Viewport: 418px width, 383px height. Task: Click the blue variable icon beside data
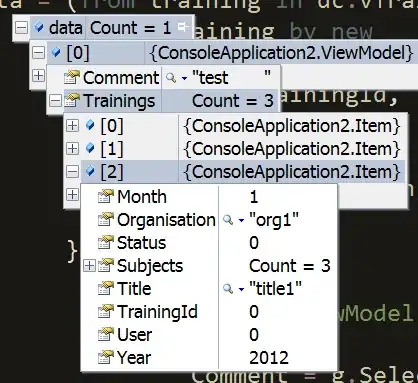pyautogui.click(x=39, y=27)
